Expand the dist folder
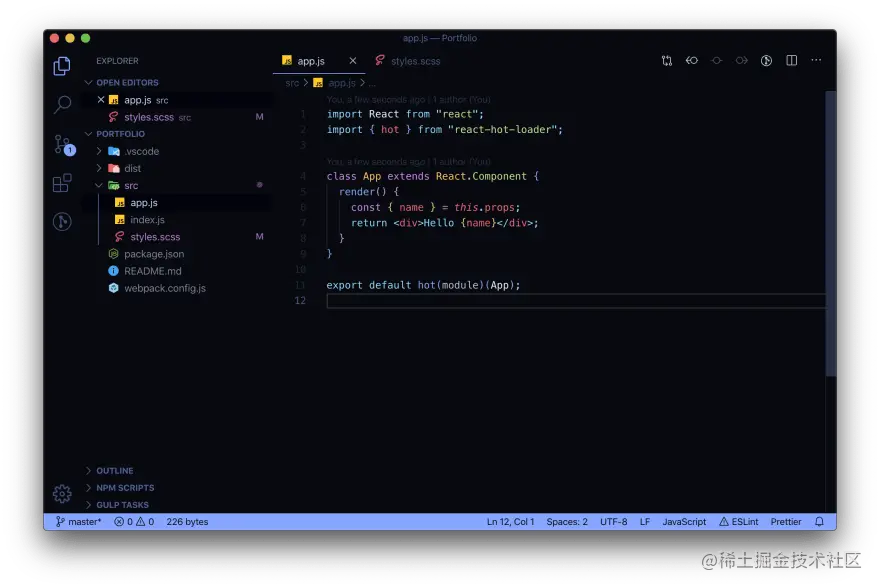Screen dimensions: 880x588 (132, 169)
